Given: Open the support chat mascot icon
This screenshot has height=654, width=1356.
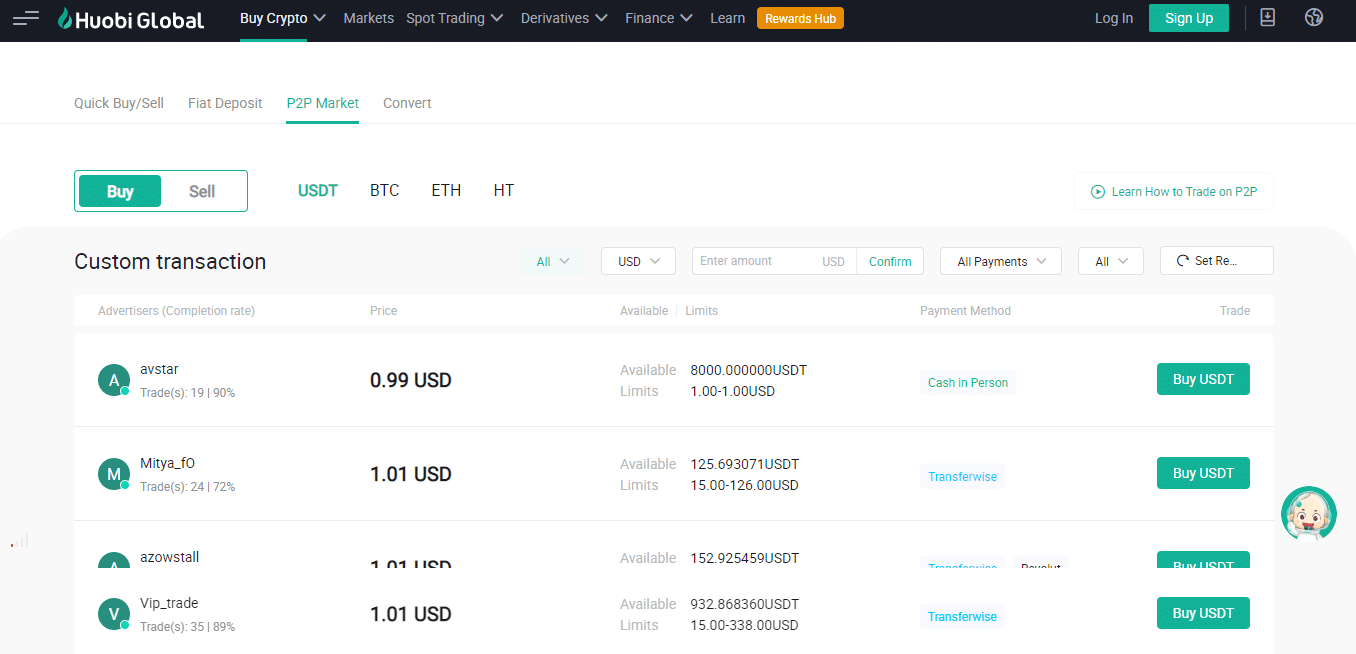Looking at the screenshot, I should click(x=1309, y=514).
